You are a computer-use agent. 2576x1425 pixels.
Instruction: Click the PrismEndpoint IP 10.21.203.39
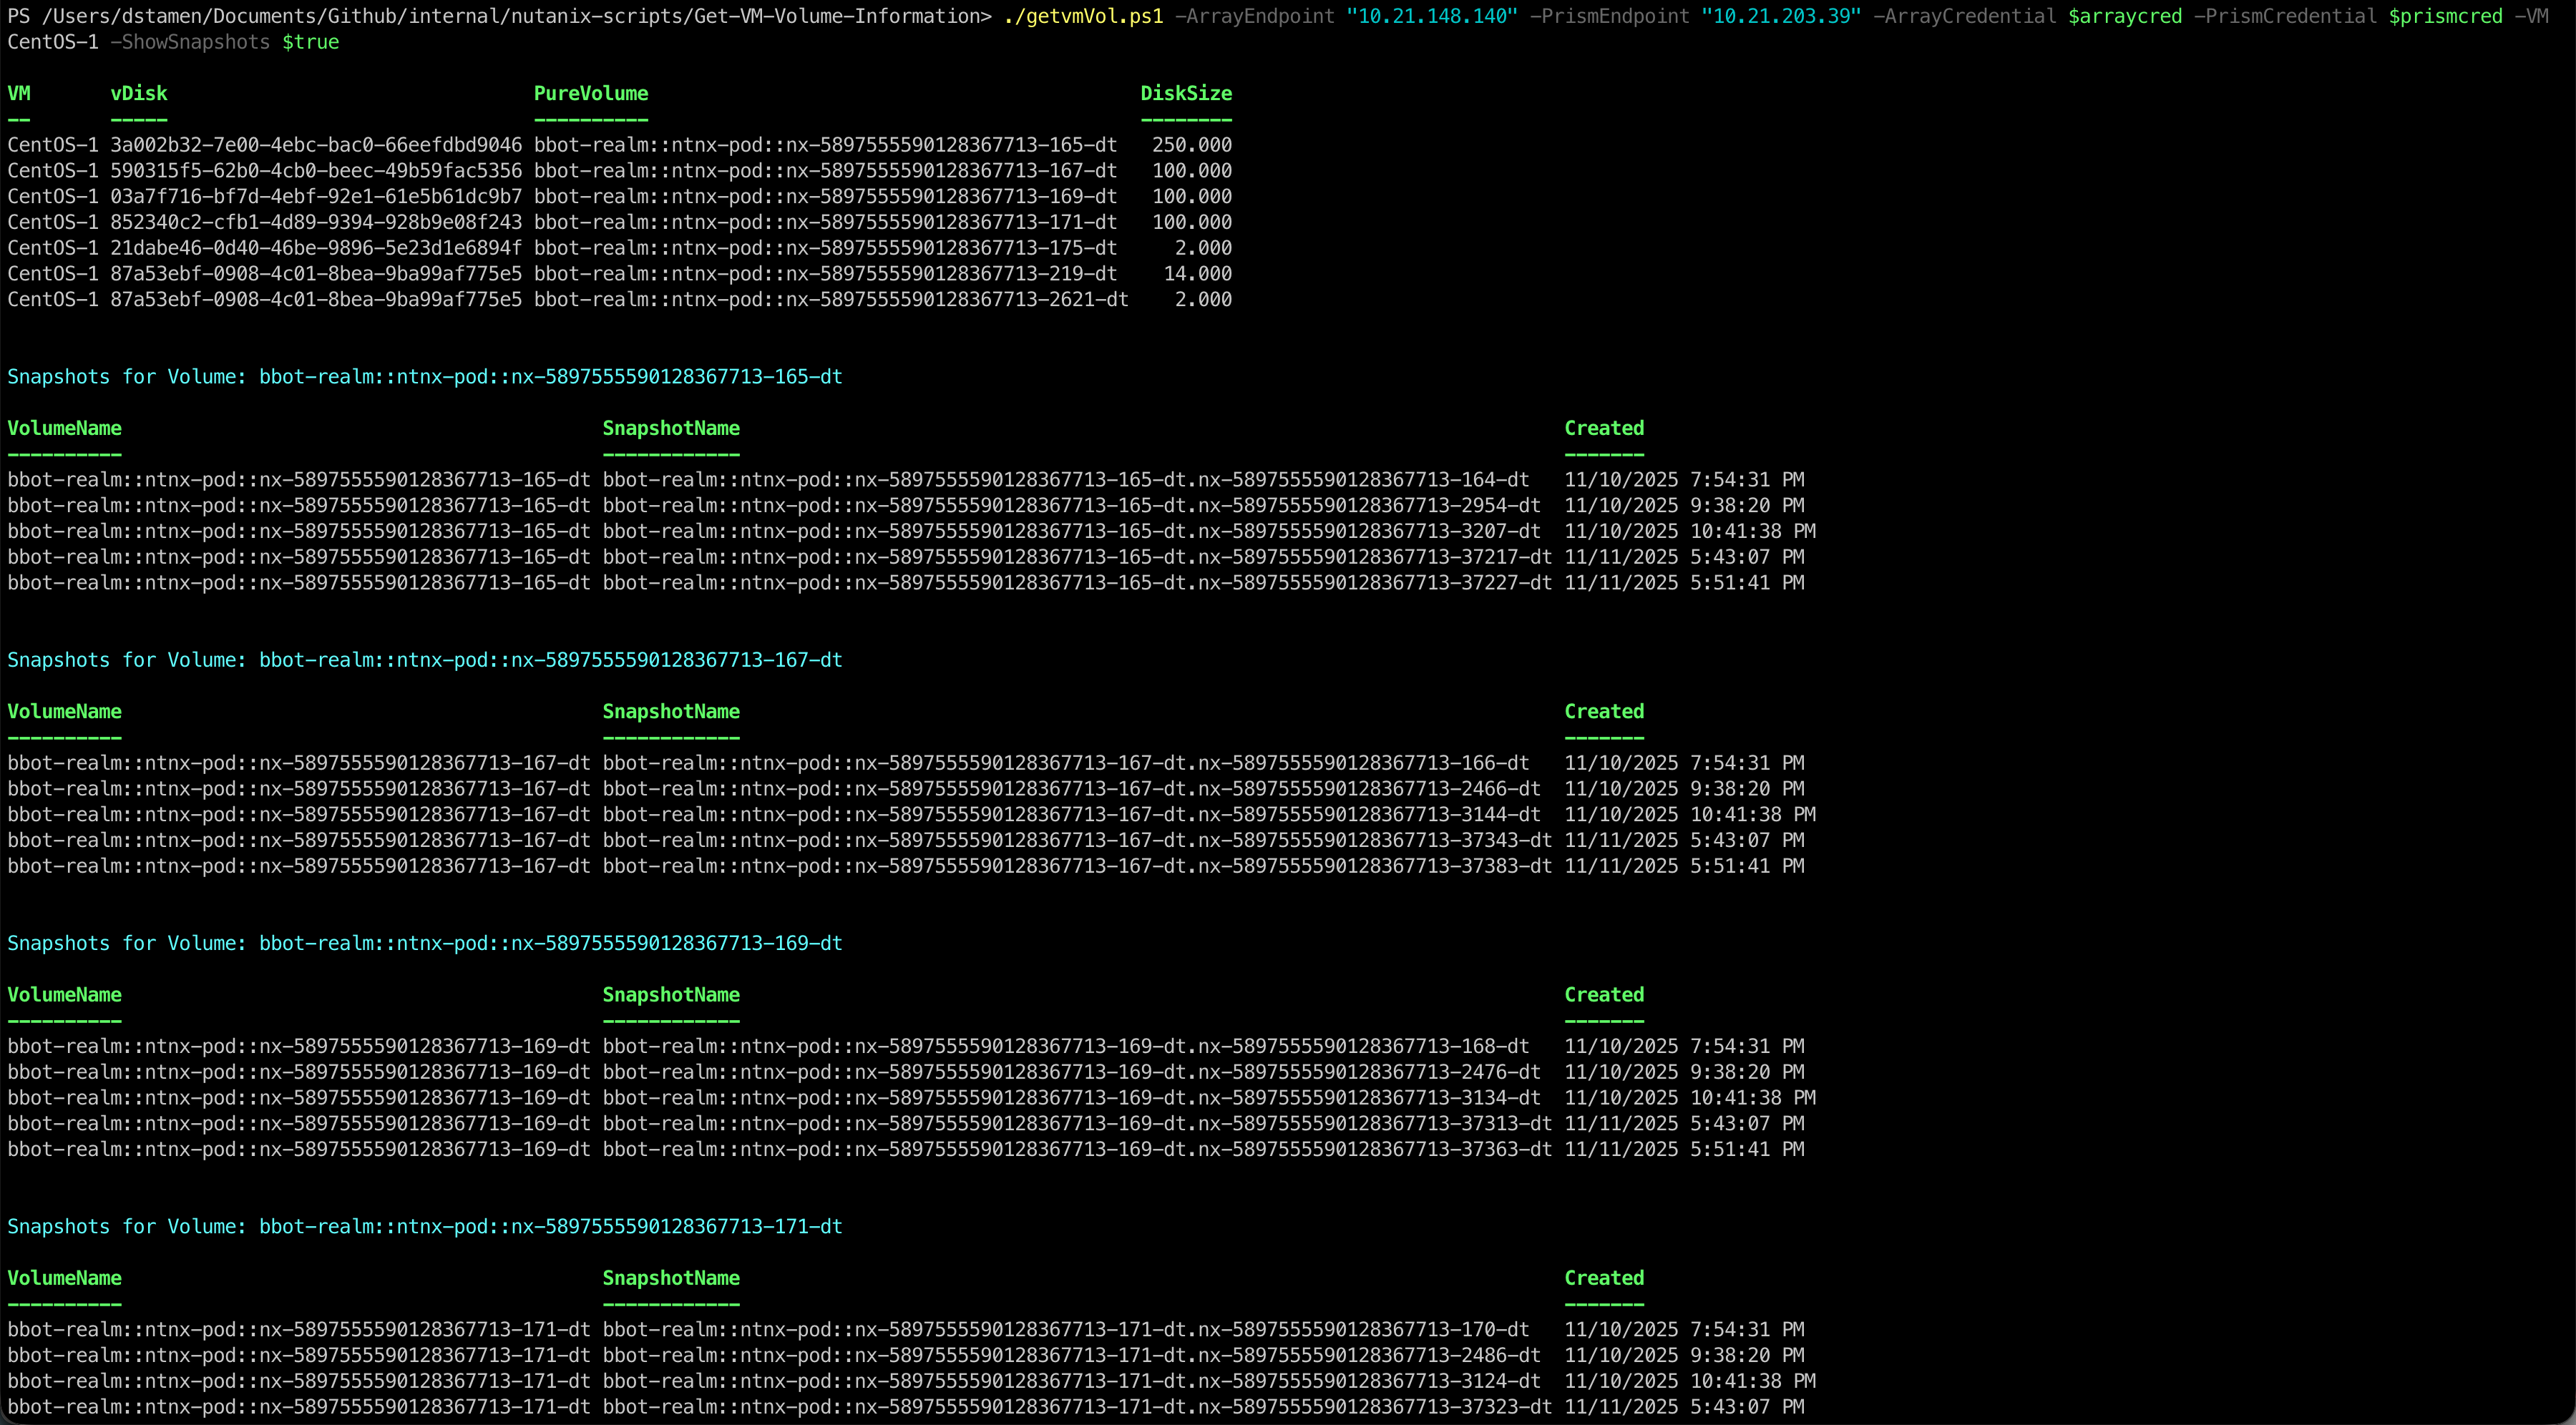[1781, 16]
